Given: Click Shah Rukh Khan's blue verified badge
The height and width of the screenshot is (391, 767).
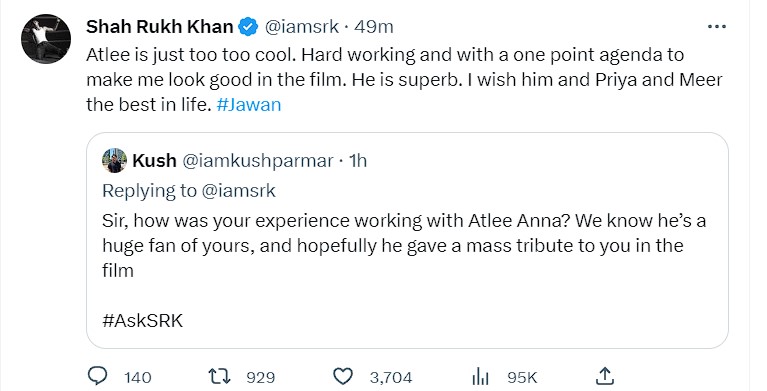Looking at the screenshot, I should (x=248, y=27).
